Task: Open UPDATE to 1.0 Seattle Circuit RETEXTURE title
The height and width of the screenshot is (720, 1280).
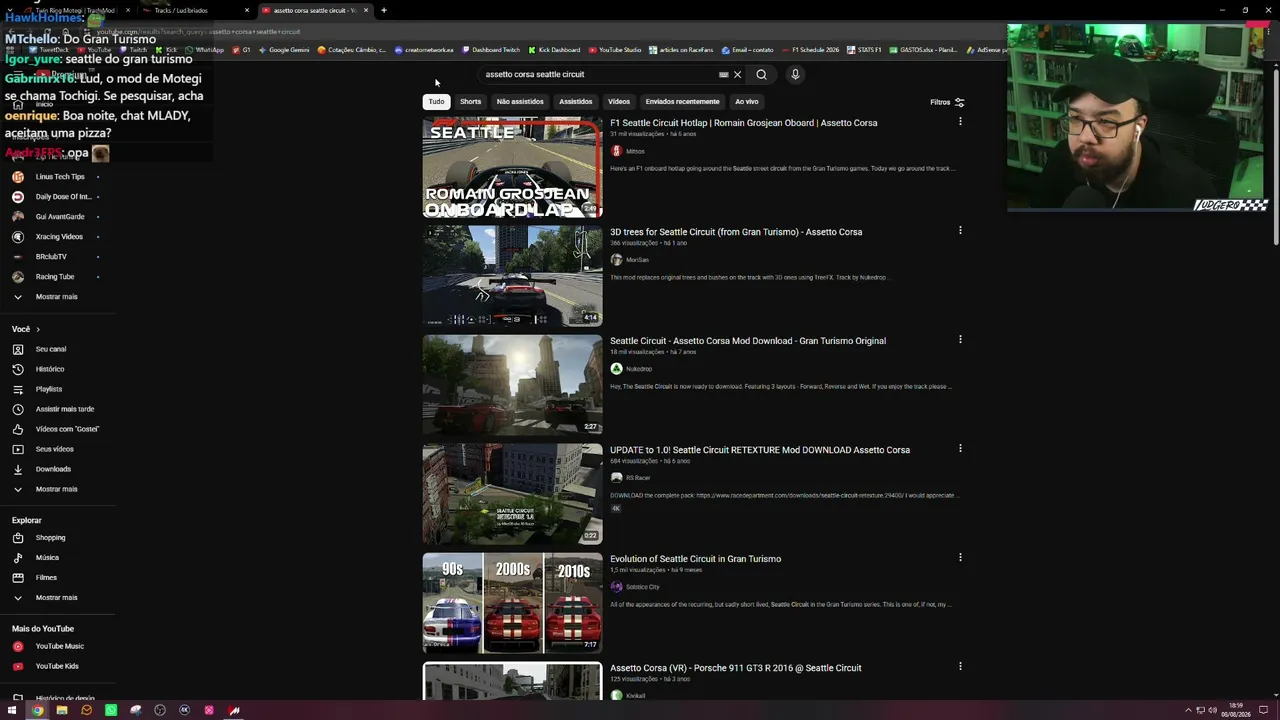Action: [x=760, y=450]
